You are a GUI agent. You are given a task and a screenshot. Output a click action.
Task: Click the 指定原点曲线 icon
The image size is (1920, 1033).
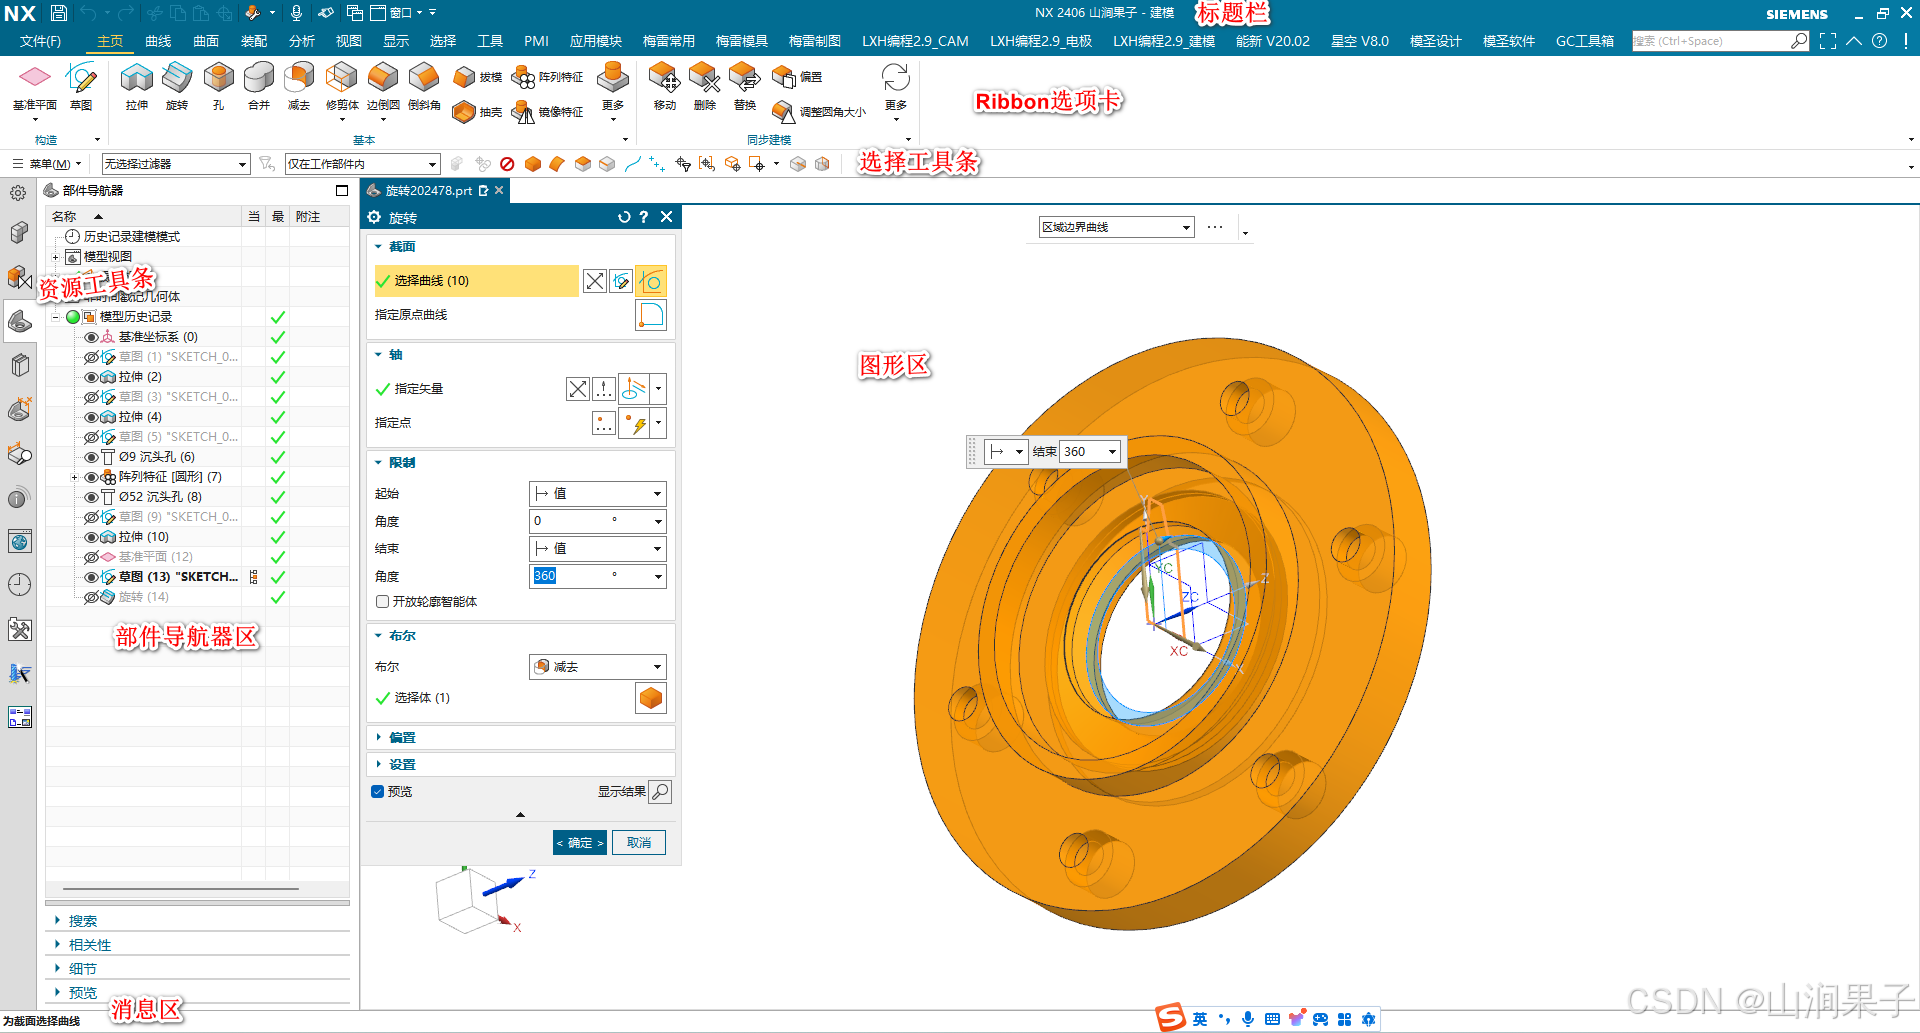[651, 315]
